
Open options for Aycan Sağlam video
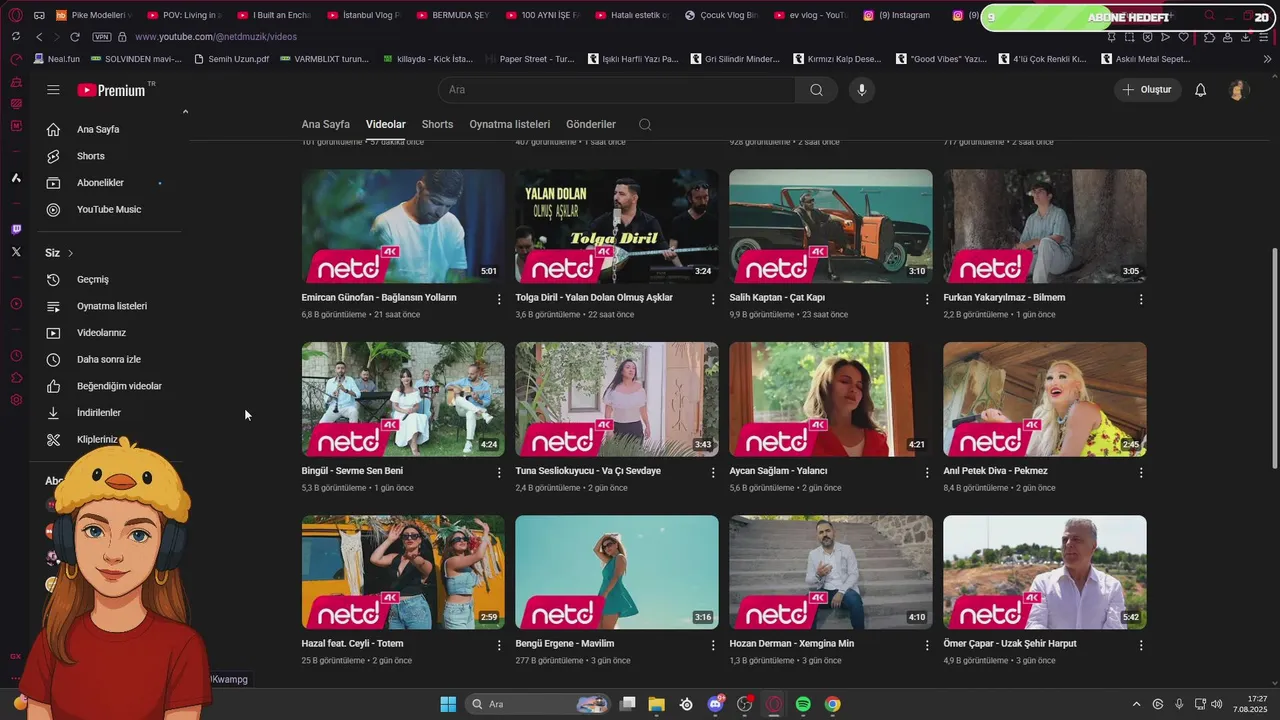927,472
